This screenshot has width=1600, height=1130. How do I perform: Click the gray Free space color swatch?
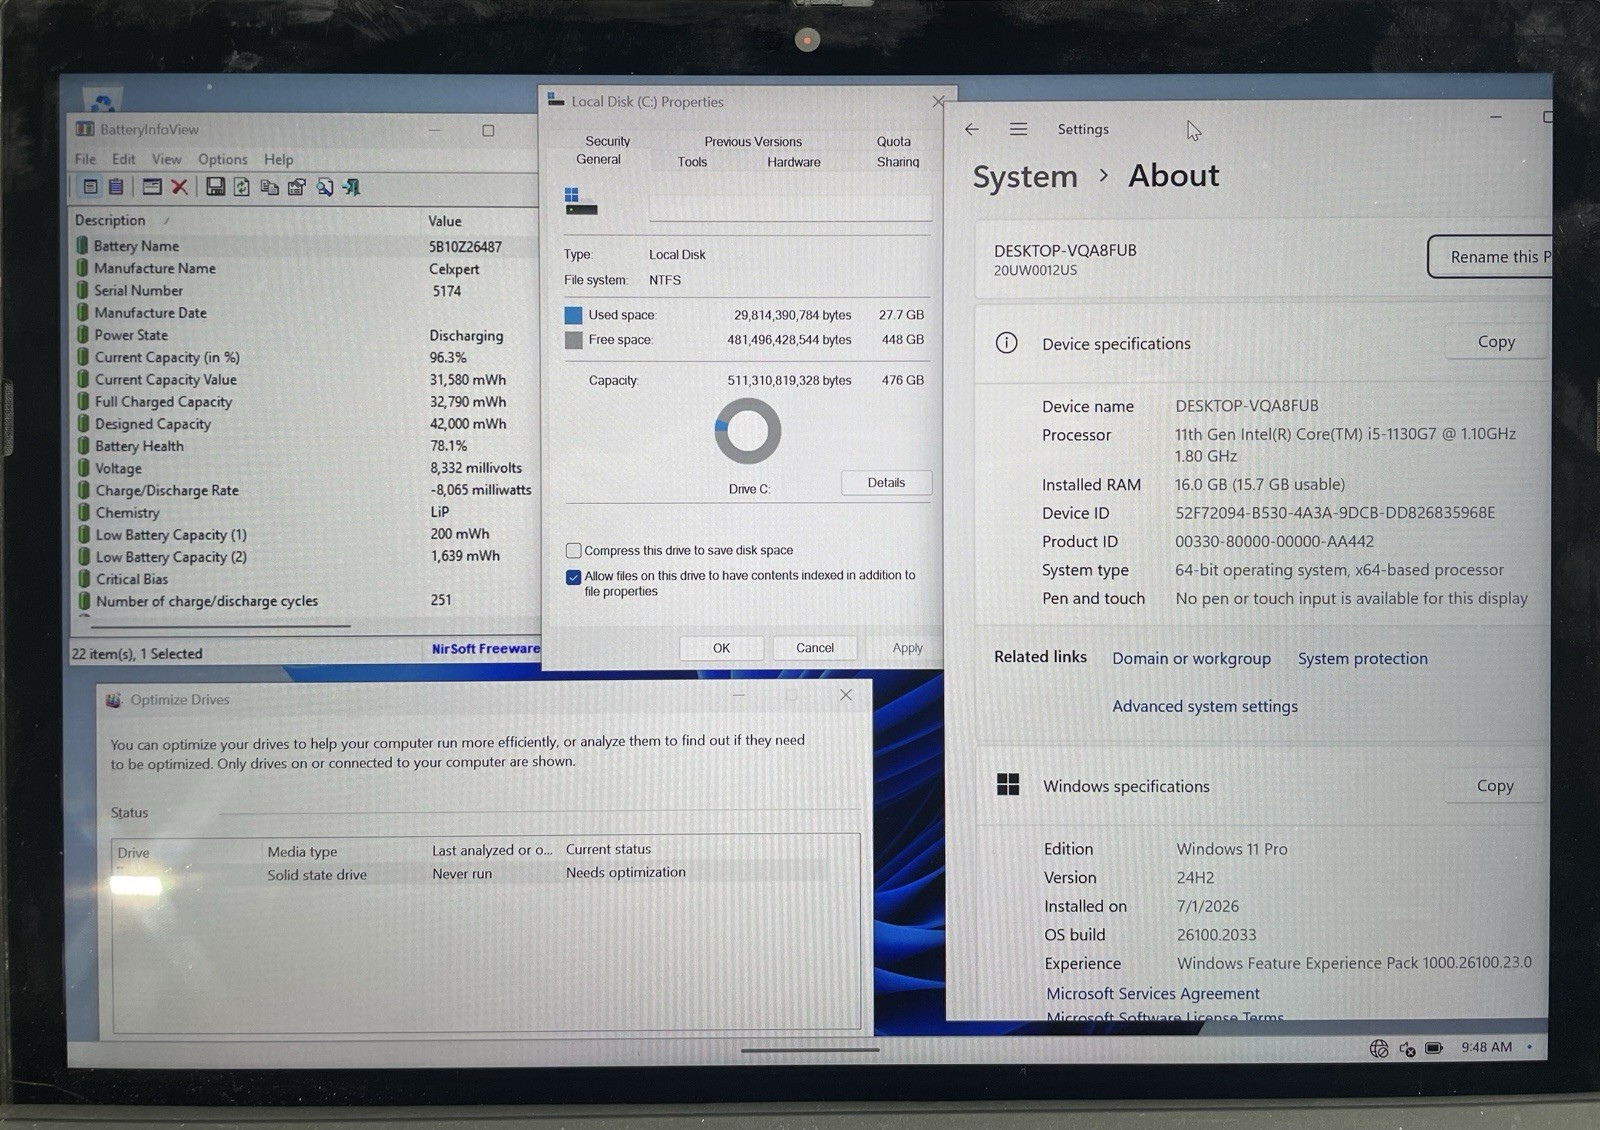[573, 340]
